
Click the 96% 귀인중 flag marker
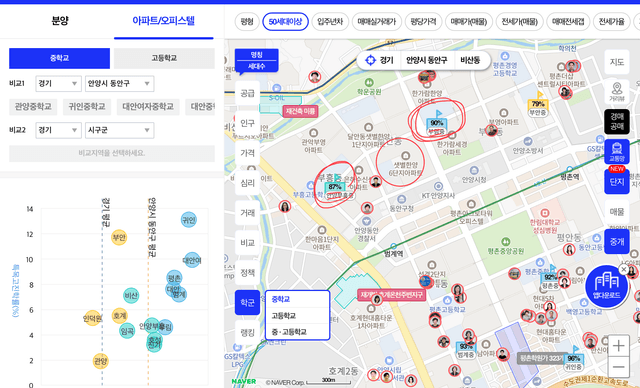click(573, 359)
